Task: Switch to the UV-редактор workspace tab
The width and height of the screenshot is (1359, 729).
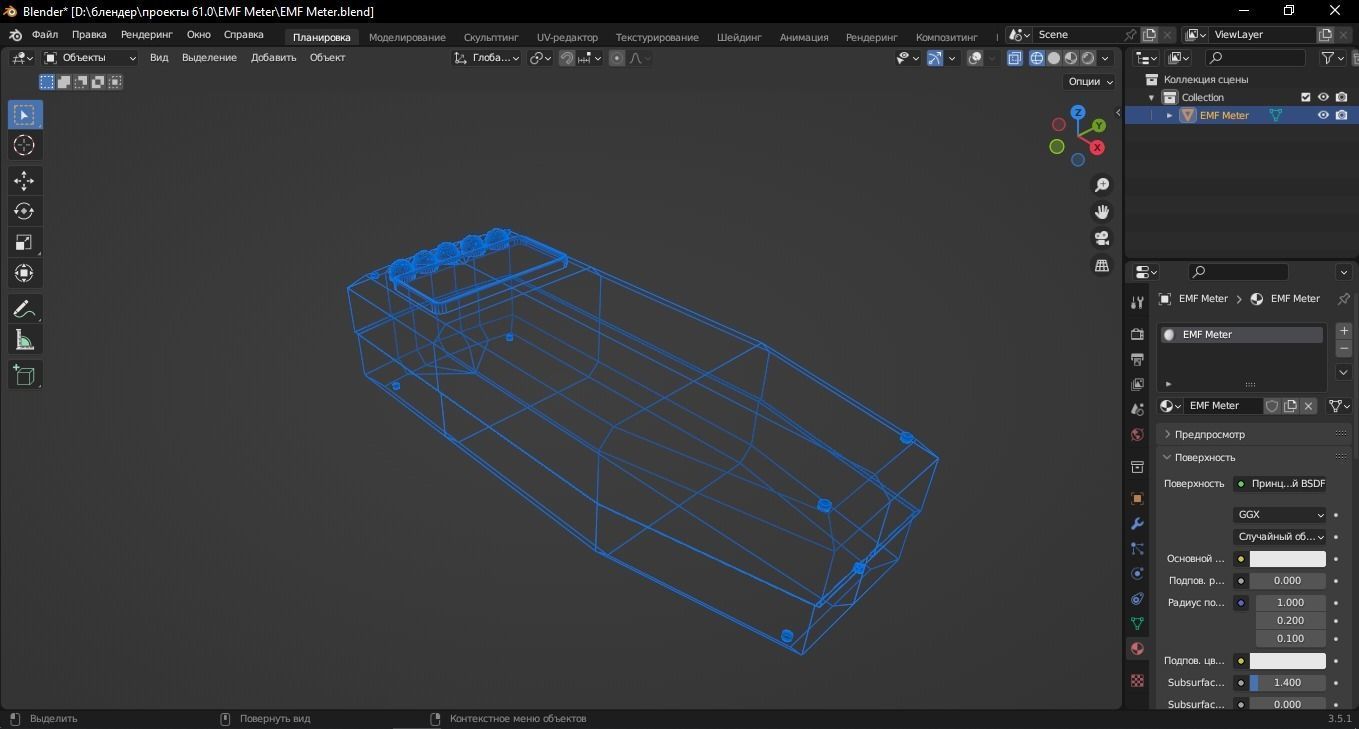Action: (567, 37)
